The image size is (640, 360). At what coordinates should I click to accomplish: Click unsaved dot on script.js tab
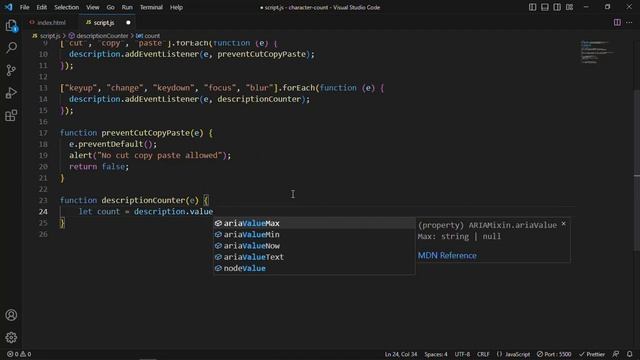pos(128,22)
